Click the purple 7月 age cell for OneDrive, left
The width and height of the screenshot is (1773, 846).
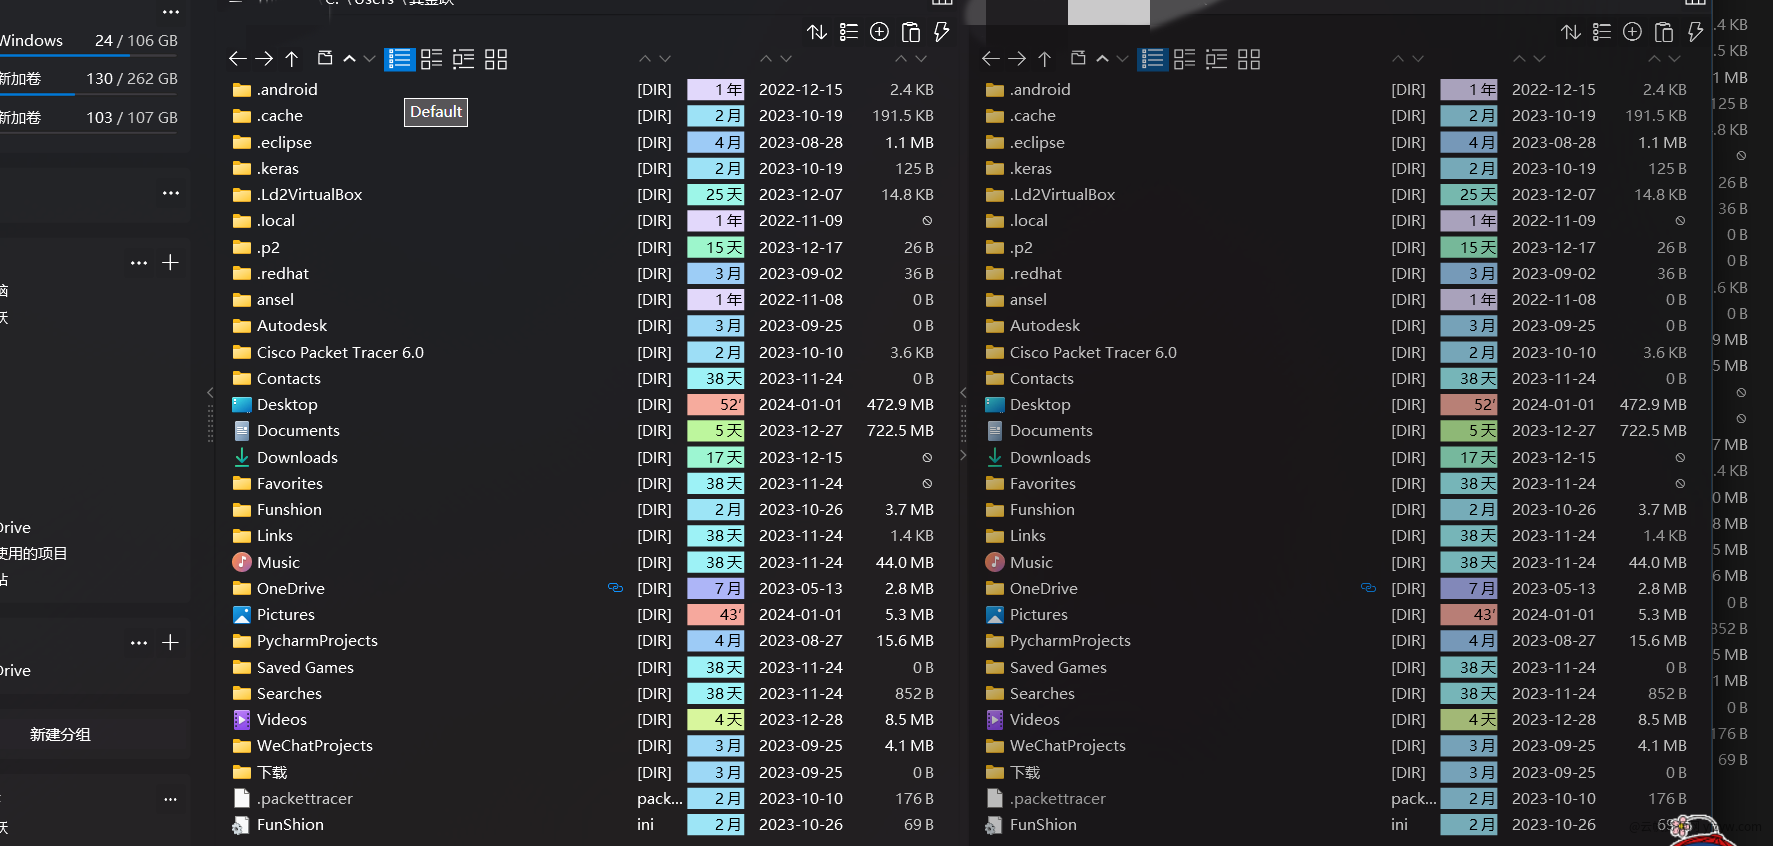tap(716, 588)
